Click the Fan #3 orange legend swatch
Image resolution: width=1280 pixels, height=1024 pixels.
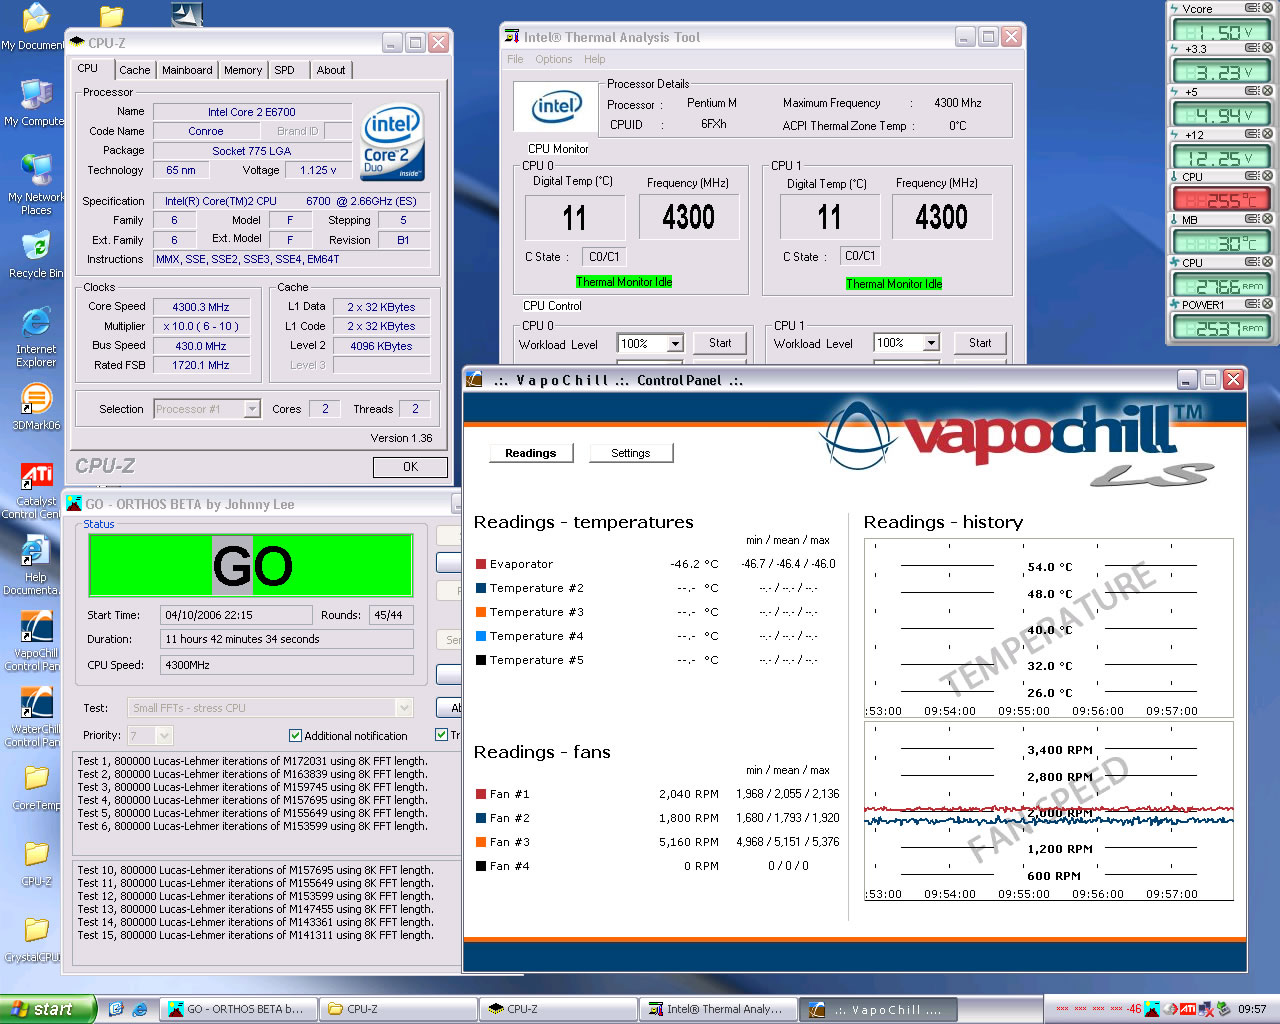481,842
